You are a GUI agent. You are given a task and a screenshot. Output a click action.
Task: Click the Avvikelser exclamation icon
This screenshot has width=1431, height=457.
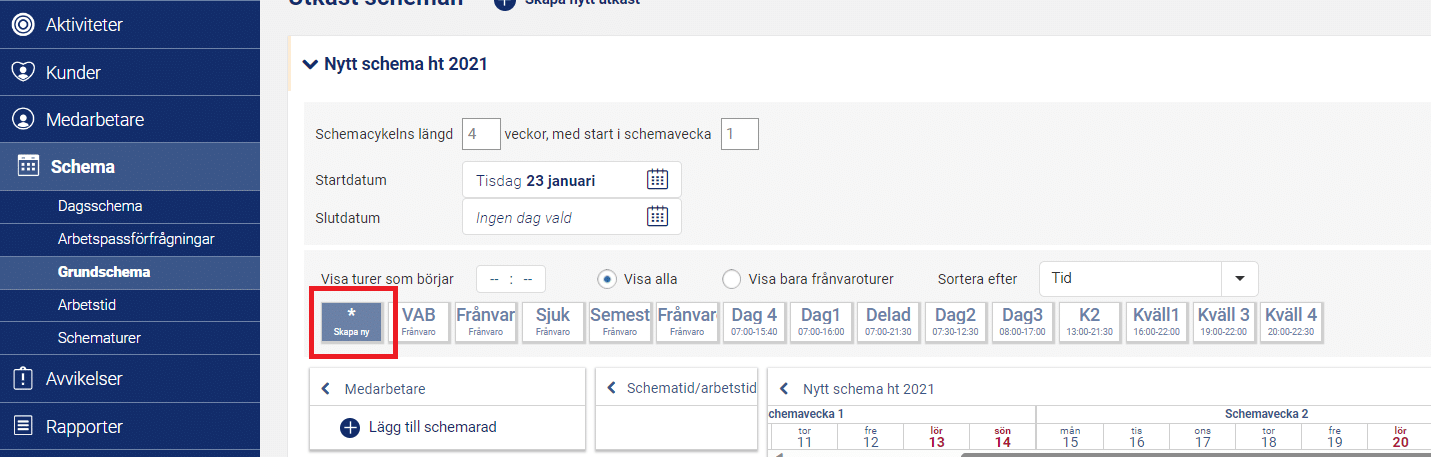[x=23, y=379]
